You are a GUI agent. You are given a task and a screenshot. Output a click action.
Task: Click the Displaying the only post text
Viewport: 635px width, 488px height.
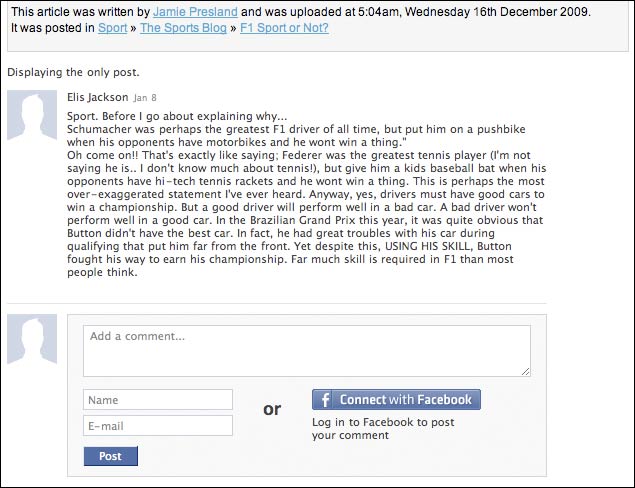[73, 72]
